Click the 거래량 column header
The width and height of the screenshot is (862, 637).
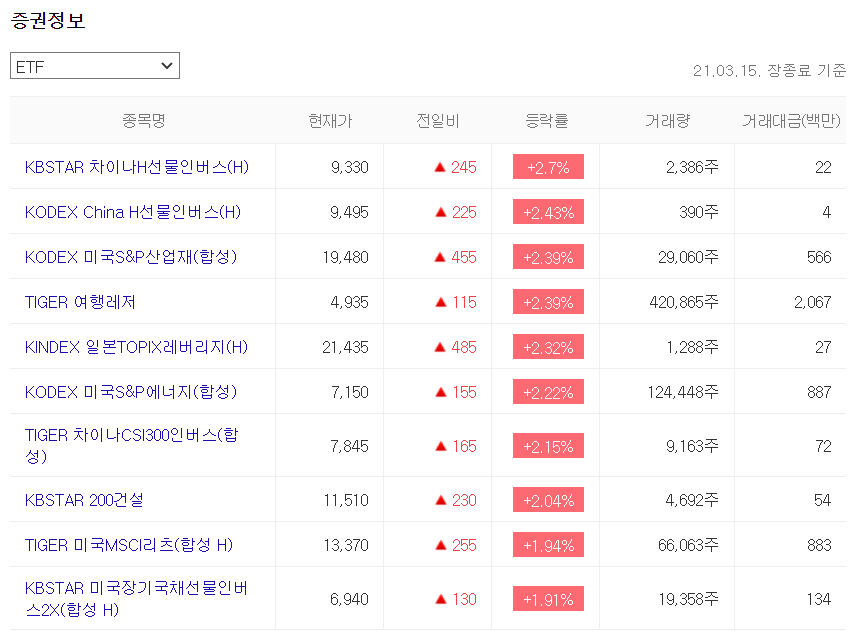coord(667,121)
